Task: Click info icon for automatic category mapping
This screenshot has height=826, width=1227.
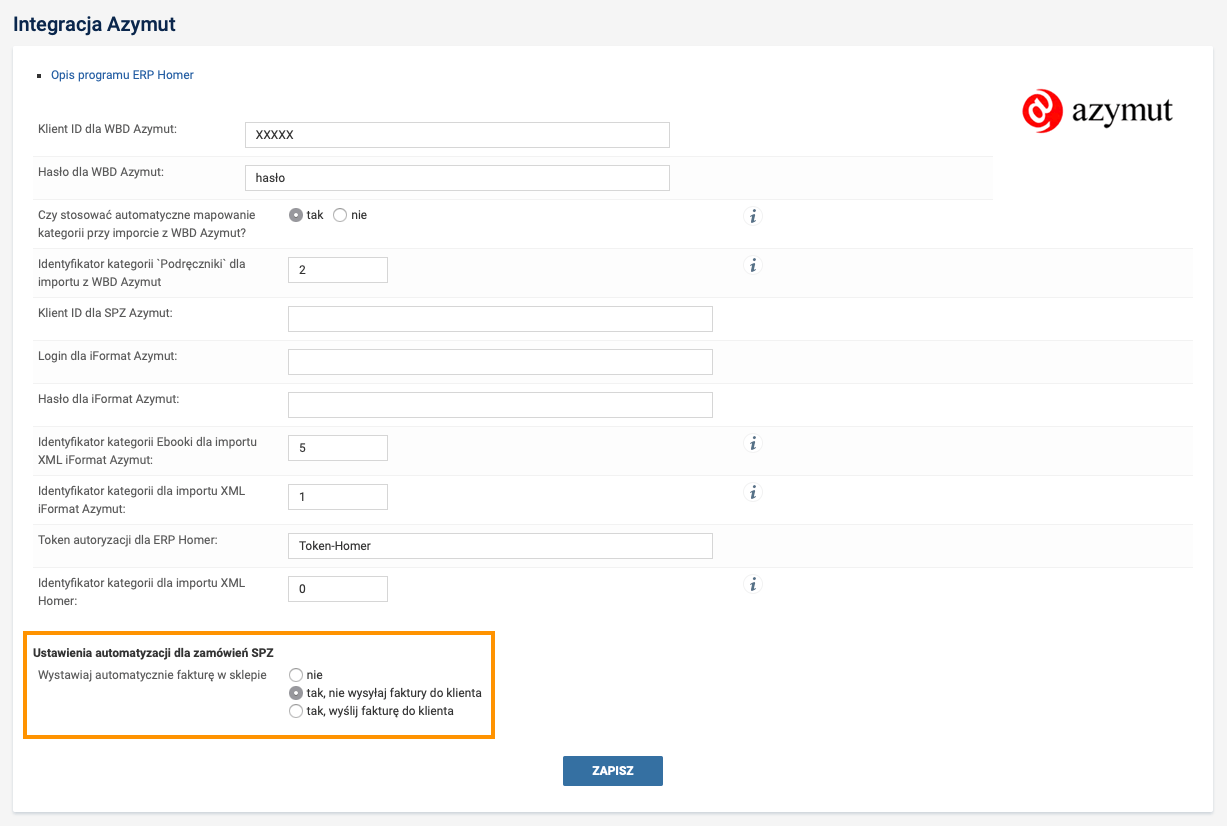Action: pos(753,215)
